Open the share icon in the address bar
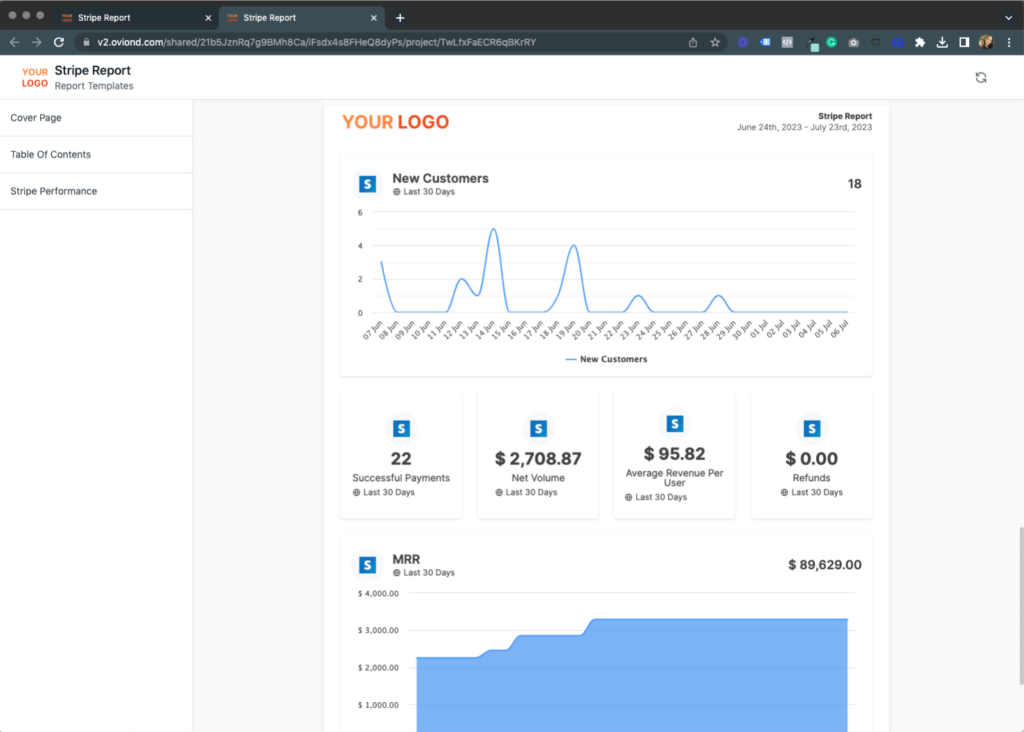This screenshot has height=732, width=1024. (x=693, y=42)
